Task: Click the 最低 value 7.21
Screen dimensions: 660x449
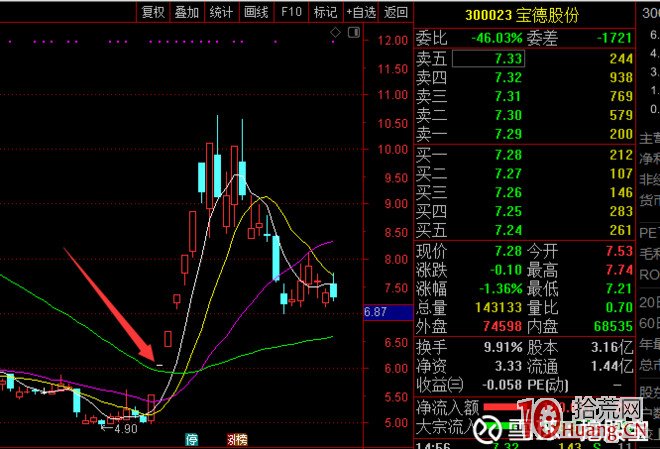Action: [x=619, y=289]
